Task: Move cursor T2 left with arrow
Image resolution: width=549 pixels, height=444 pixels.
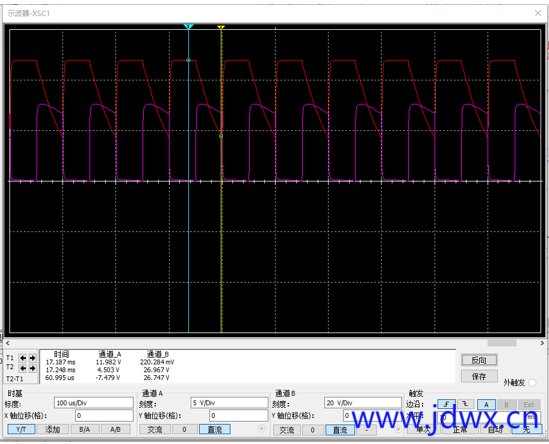Action: (23, 368)
